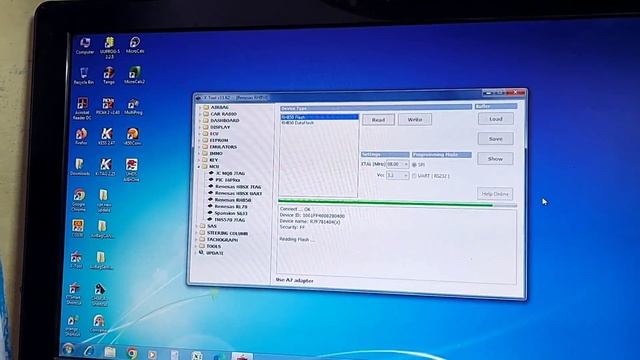Select Renesas RL78 tree item
The image size is (640, 360).
(x=228, y=207)
